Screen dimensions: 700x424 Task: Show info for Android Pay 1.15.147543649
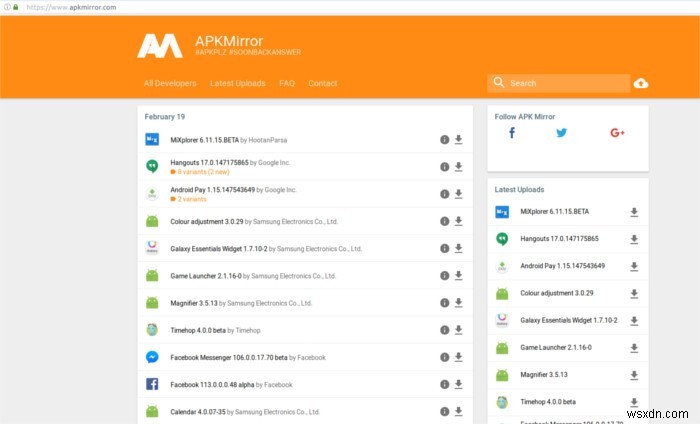(444, 194)
